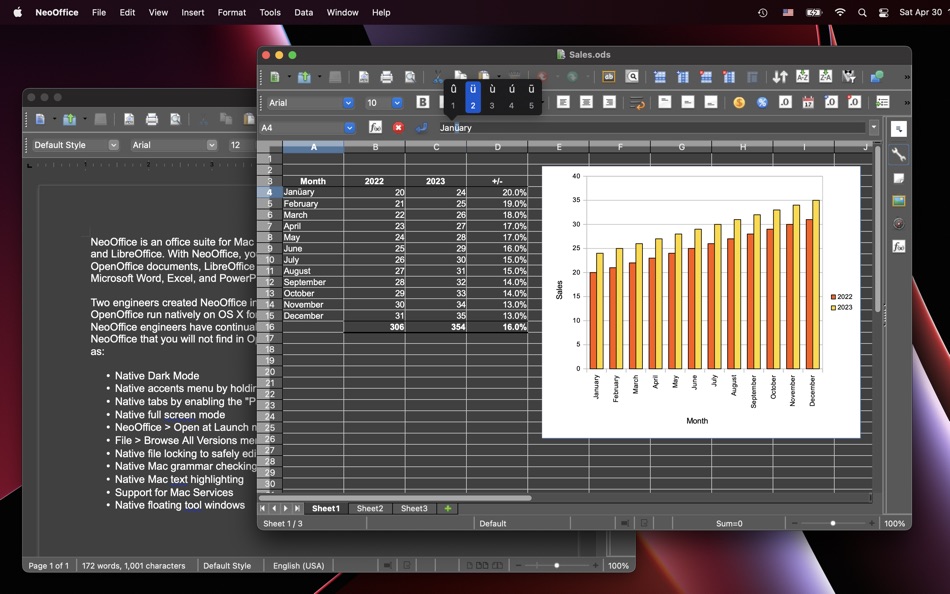Click the AutoFilter funnel icon
The width and height of the screenshot is (950, 594).
[x=849, y=76]
